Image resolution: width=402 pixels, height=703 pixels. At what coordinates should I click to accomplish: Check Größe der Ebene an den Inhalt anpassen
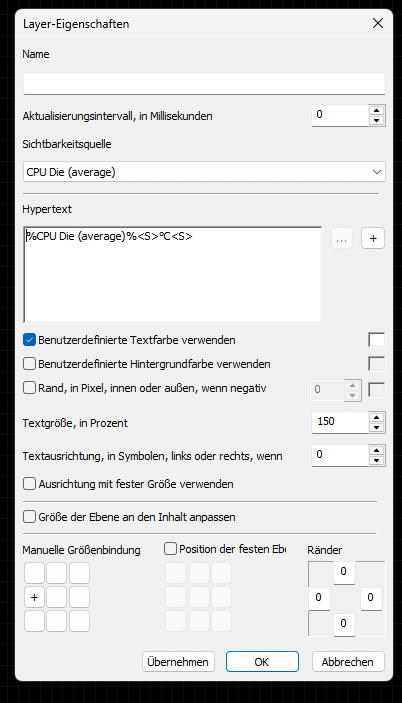tap(29, 516)
